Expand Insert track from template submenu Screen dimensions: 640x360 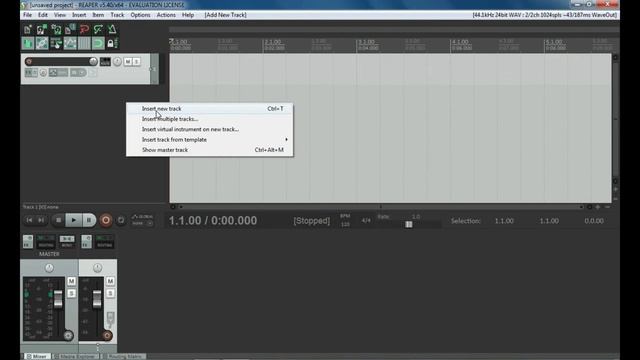click(x=209, y=140)
